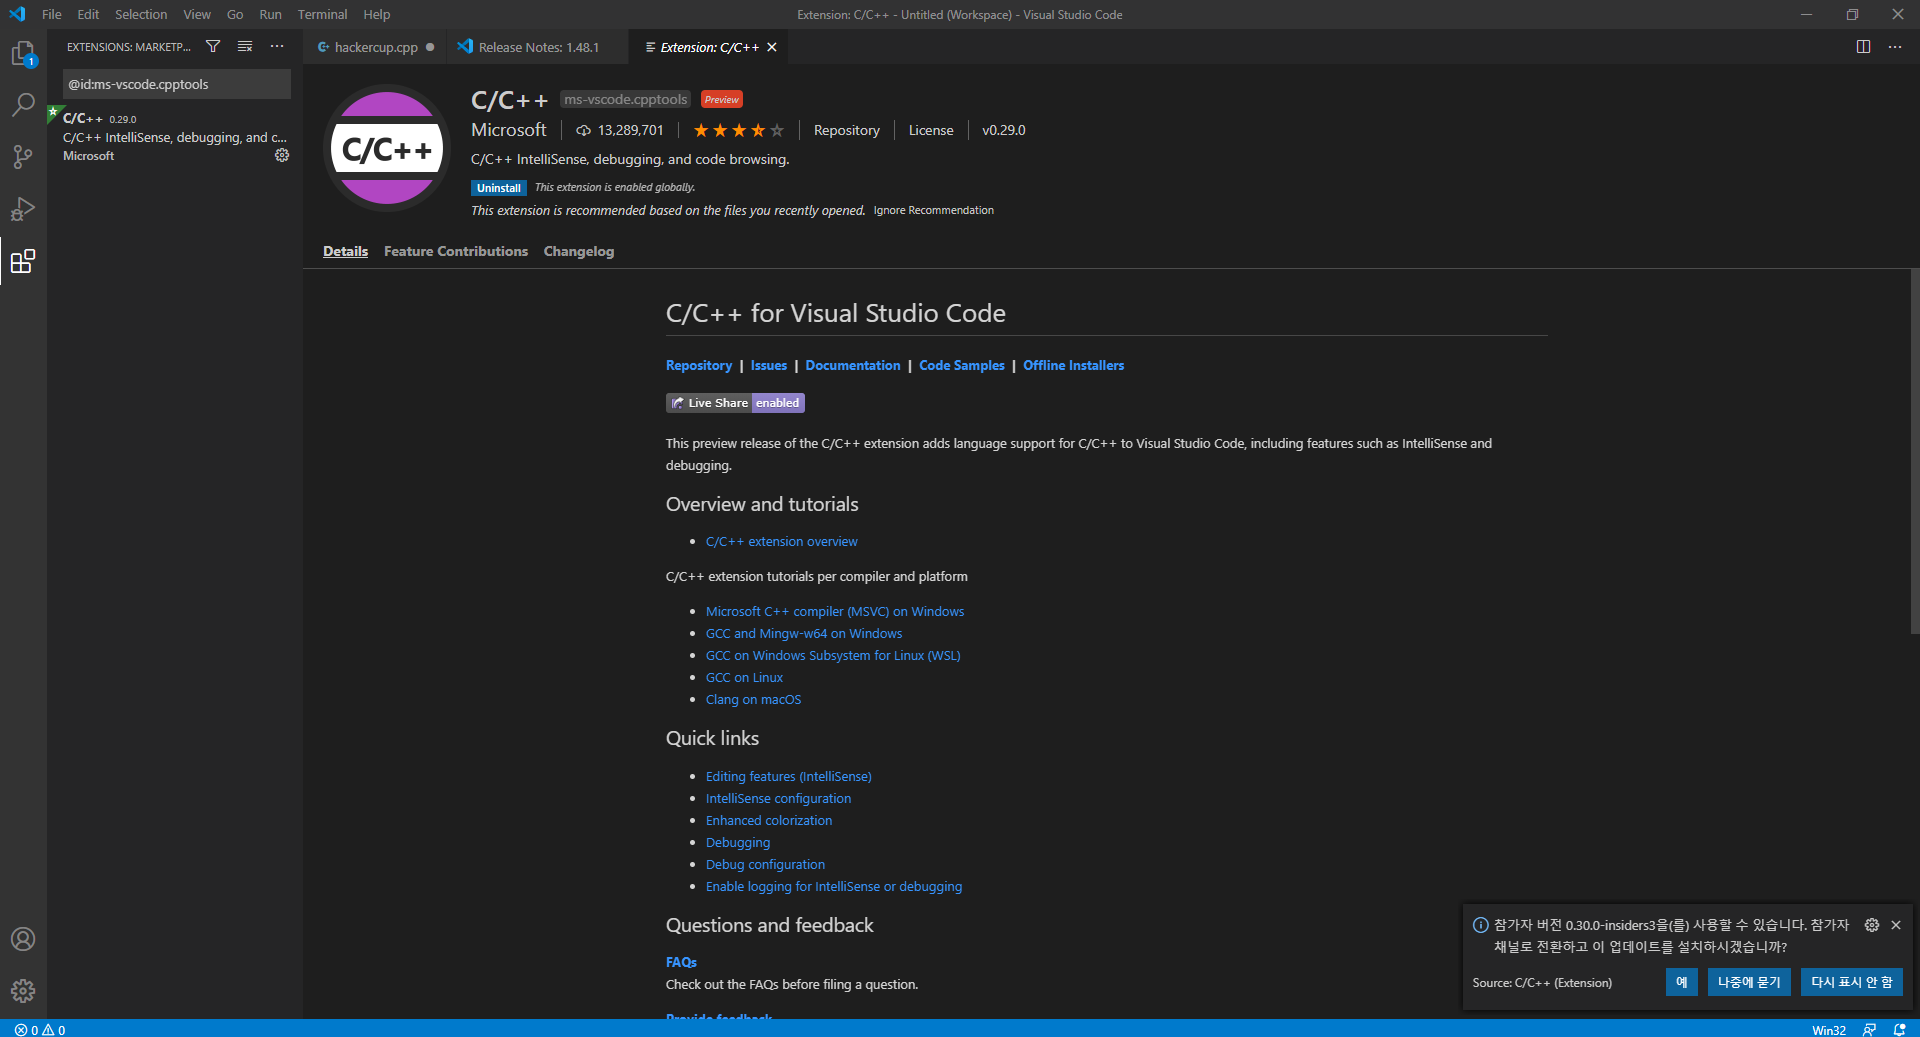The image size is (1920, 1037).
Task: Click the 다시 표시 안 함 button
Action: coord(1852,982)
